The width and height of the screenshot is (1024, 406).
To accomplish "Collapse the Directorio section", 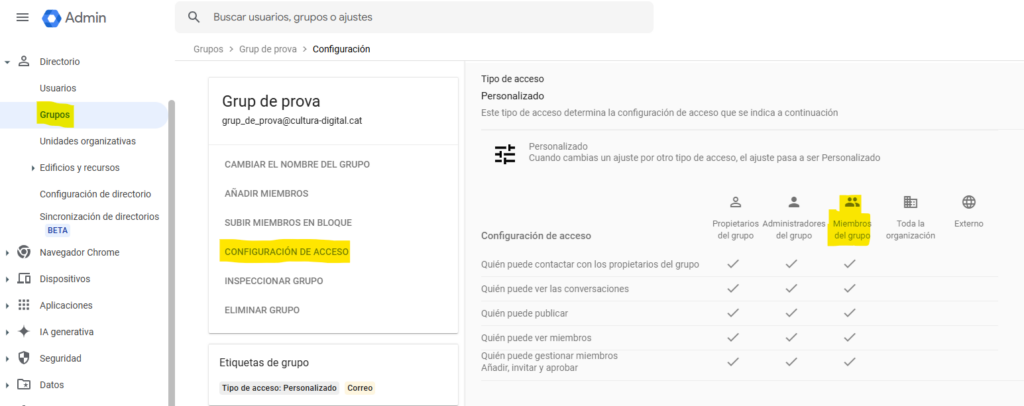I will click(8, 62).
